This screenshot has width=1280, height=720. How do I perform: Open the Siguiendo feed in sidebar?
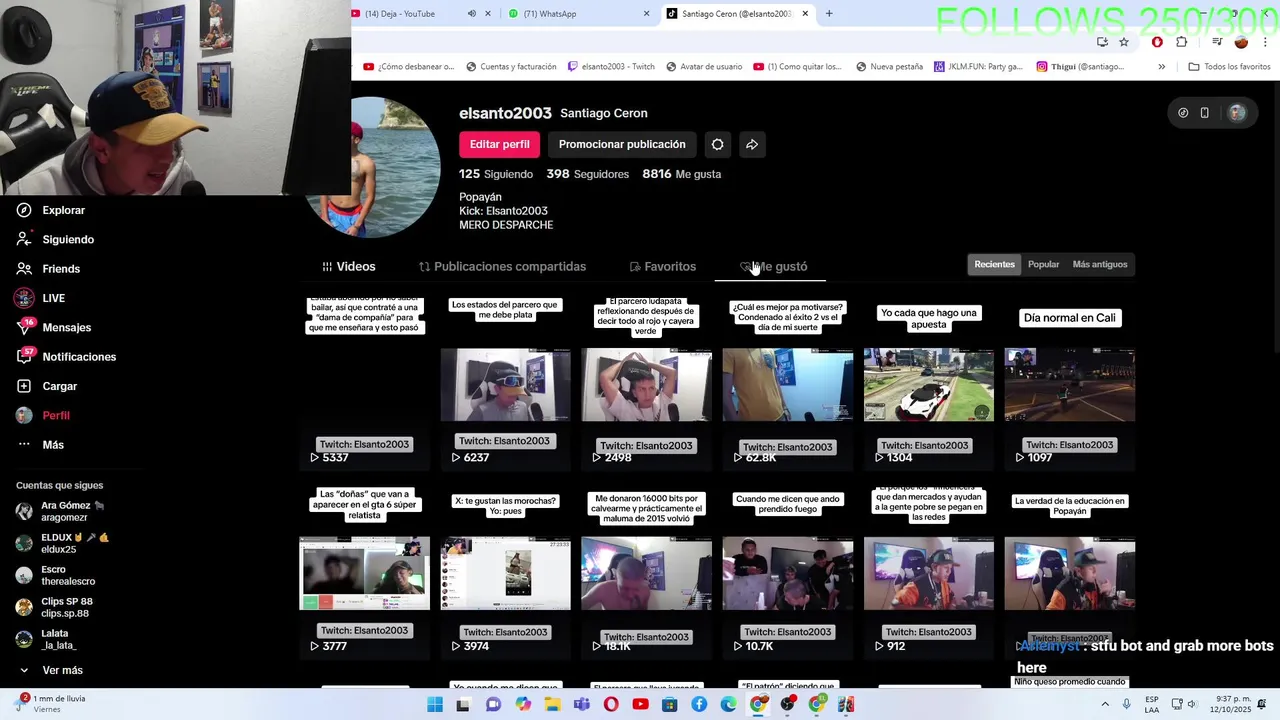(56, 240)
